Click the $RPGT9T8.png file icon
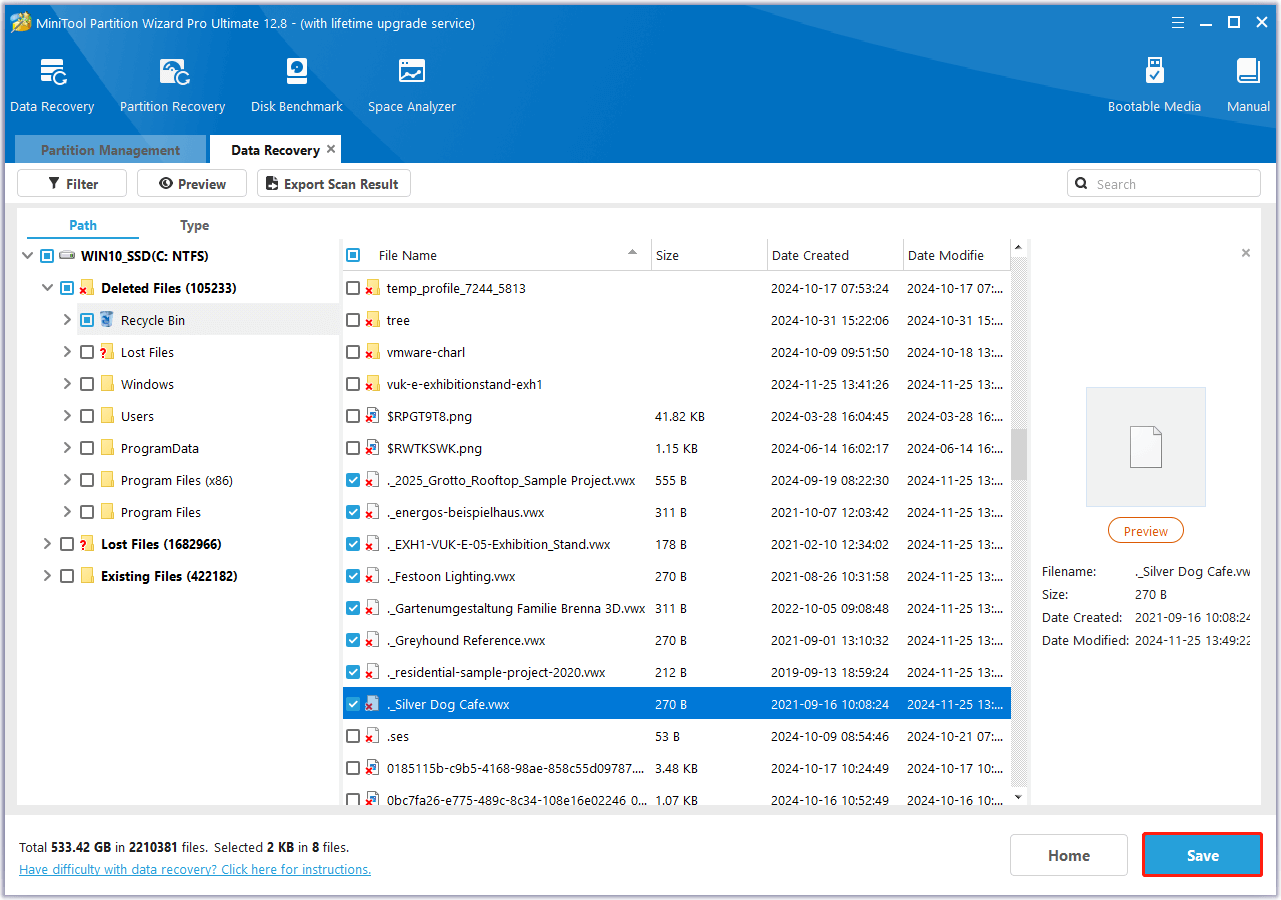 372,416
